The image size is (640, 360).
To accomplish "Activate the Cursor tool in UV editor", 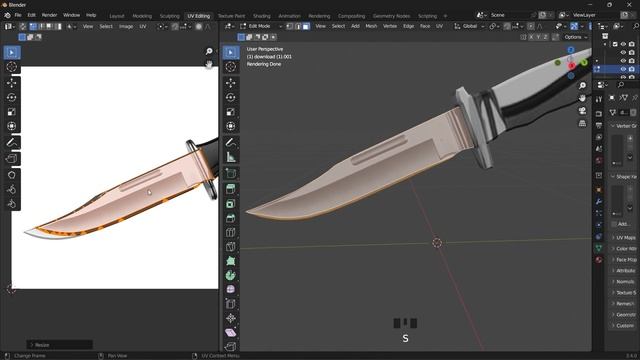I will 11,67.
